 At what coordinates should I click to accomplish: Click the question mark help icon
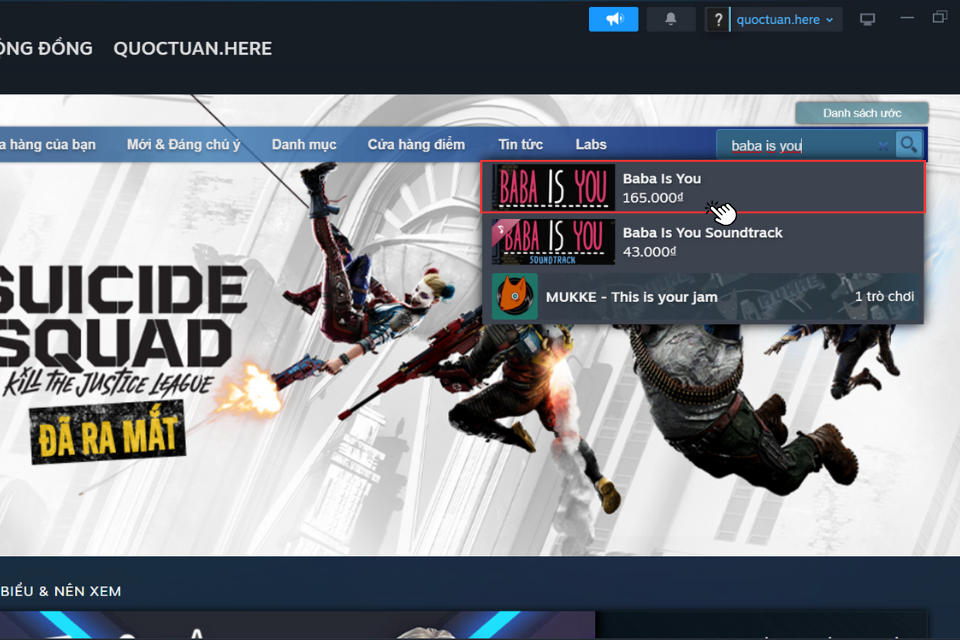(718, 20)
